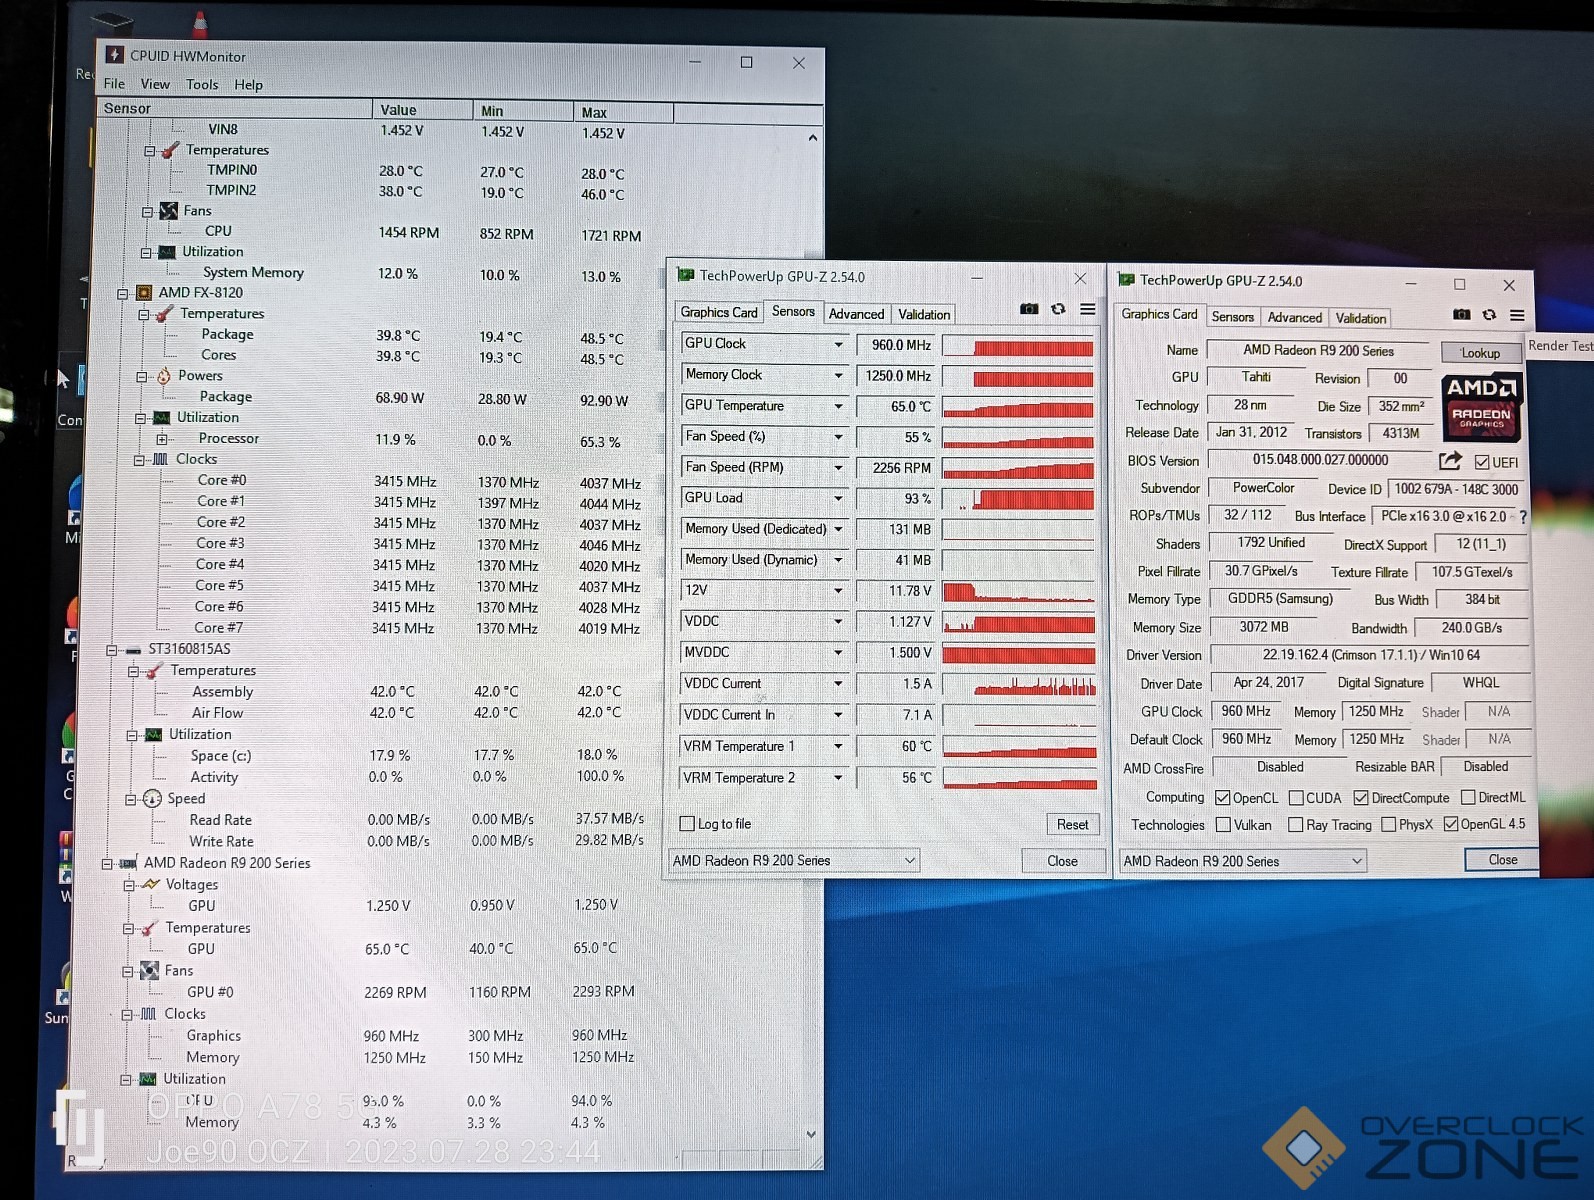Screen dimensions: 1594x1200
Task: Toggle the Vulkan checkbox
Action: pyautogui.click(x=1223, y=825)
